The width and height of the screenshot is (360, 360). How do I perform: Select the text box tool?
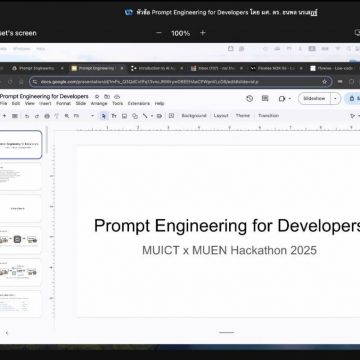tap(114, 116)
